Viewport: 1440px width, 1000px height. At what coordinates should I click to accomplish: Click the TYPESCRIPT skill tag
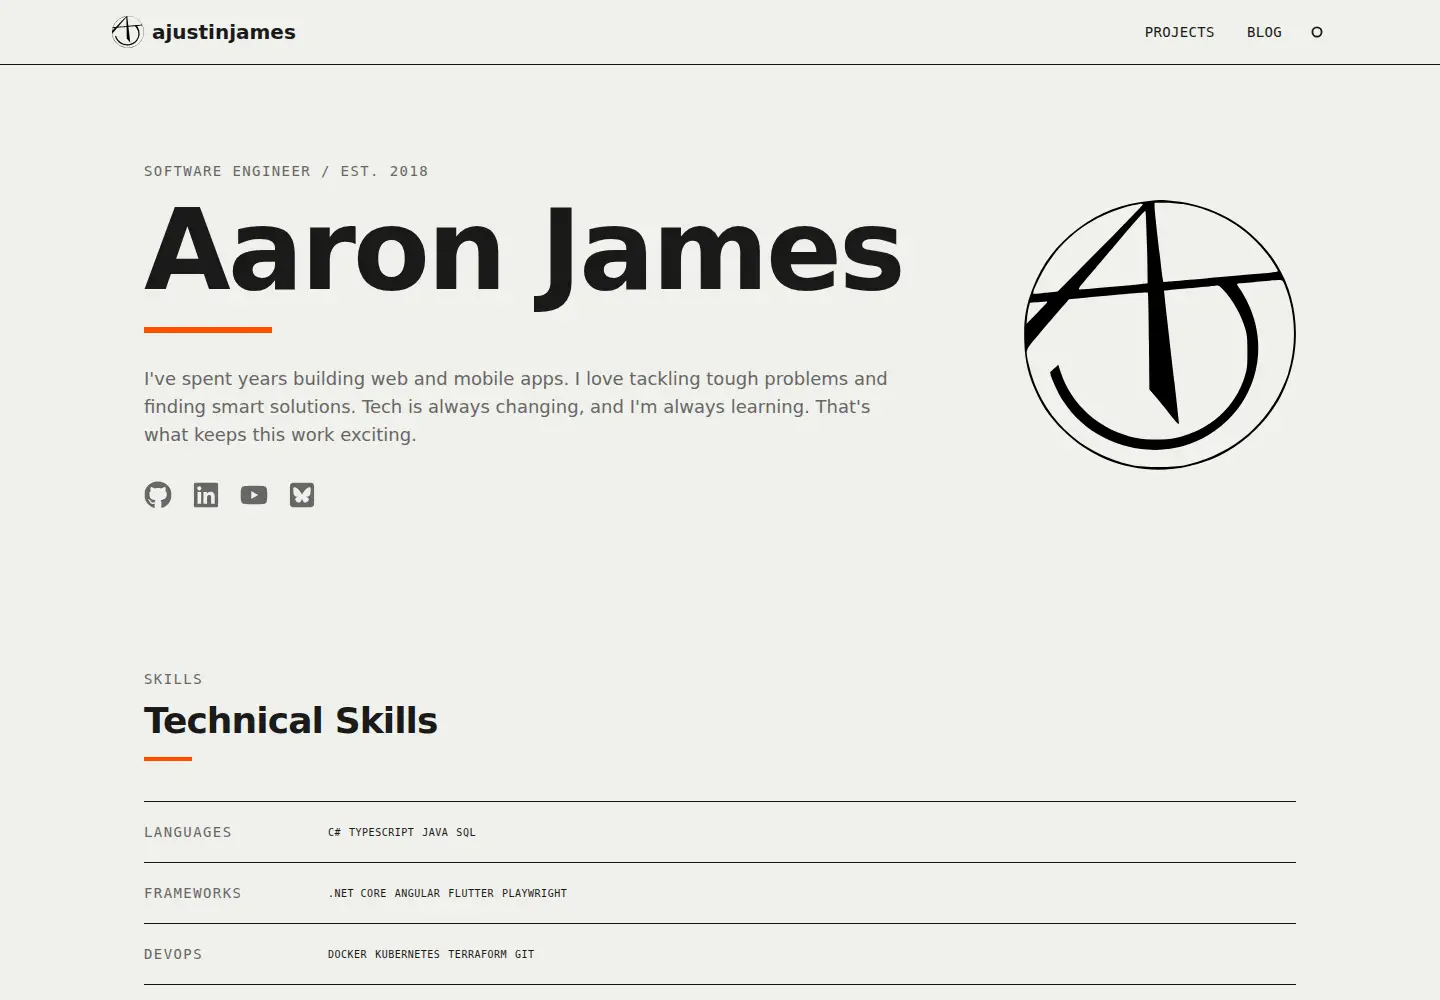click(x=381, y=832)
